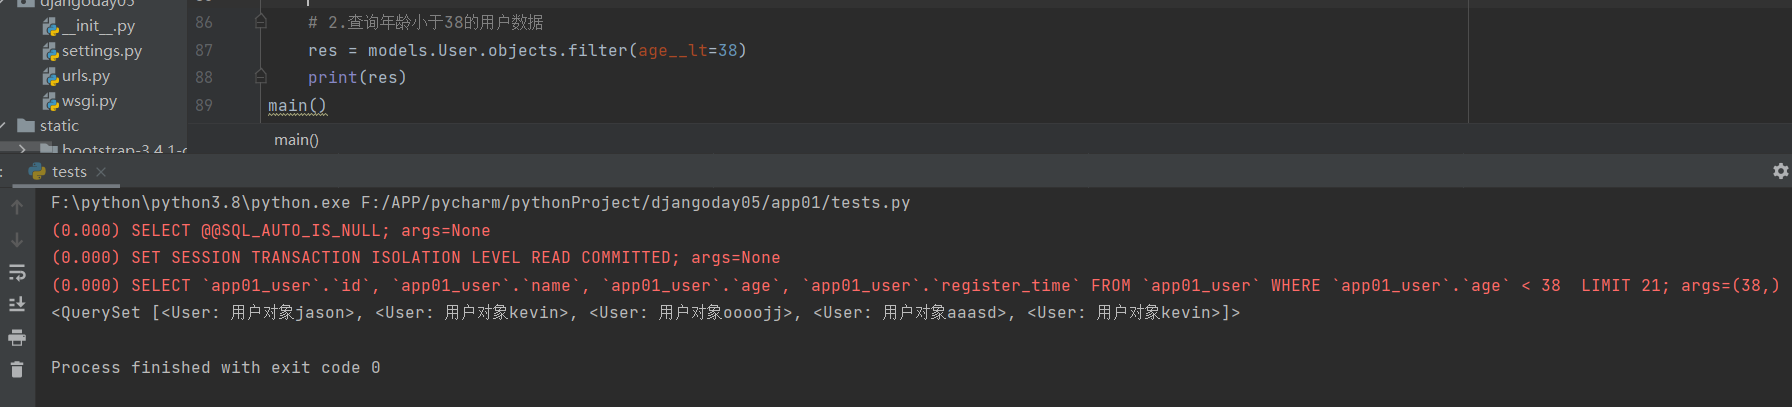Open __init__.py in the project tree

coord(97,26)
